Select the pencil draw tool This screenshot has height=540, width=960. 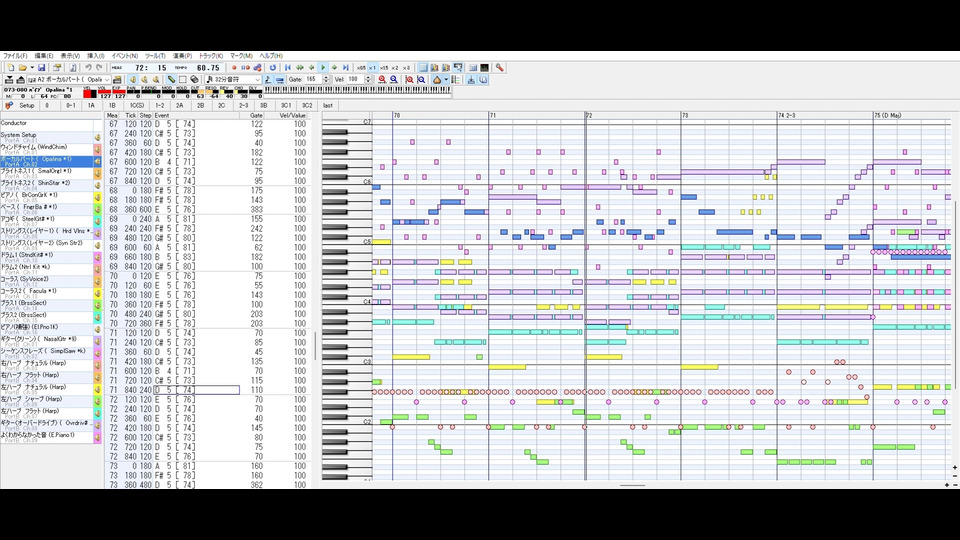(171, 80)
